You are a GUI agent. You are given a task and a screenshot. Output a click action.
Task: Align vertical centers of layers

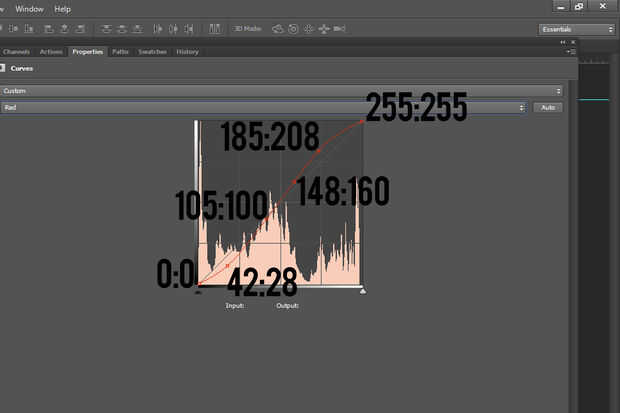pyautogui.click(x=13, y=28)
